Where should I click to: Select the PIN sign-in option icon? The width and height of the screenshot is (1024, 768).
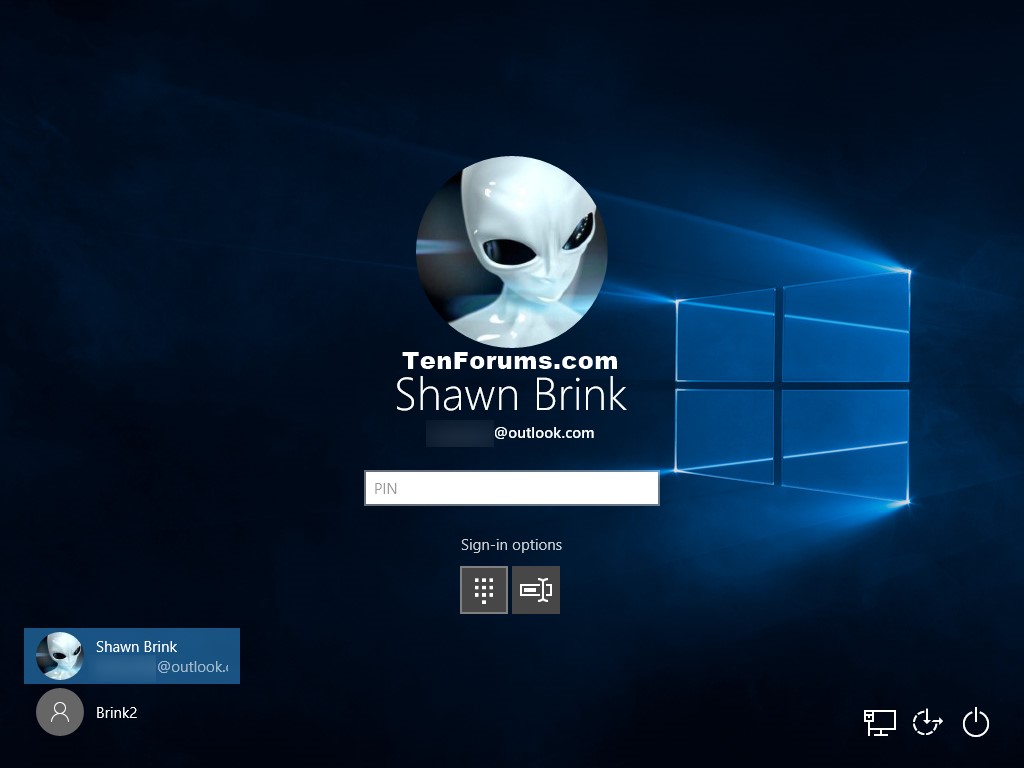484,590
